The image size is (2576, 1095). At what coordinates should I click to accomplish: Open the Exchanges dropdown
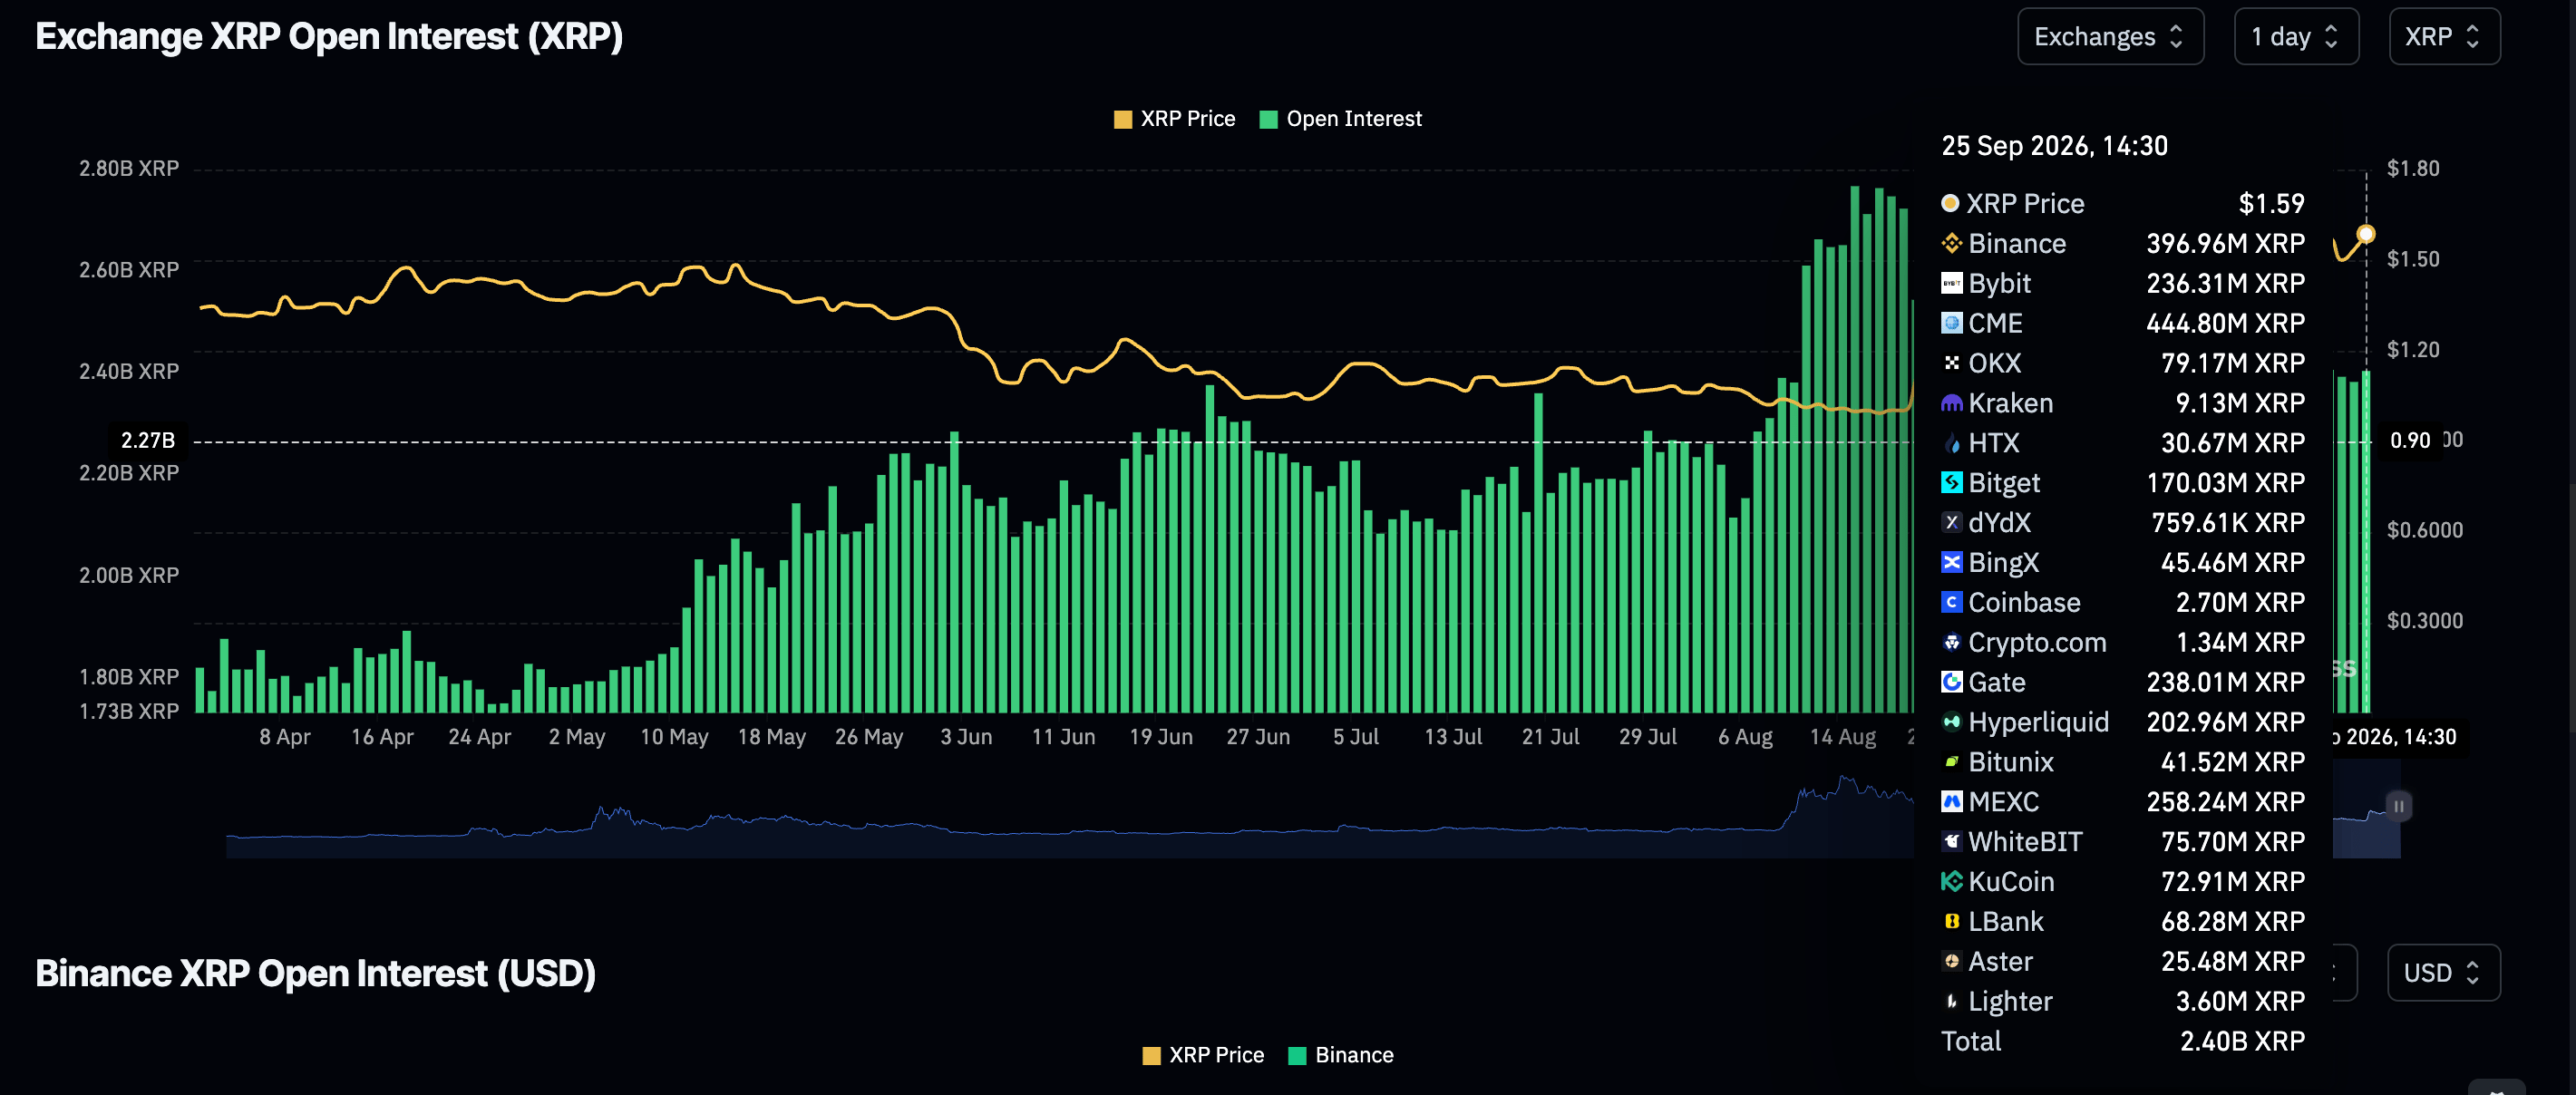tap(2110, 37)
